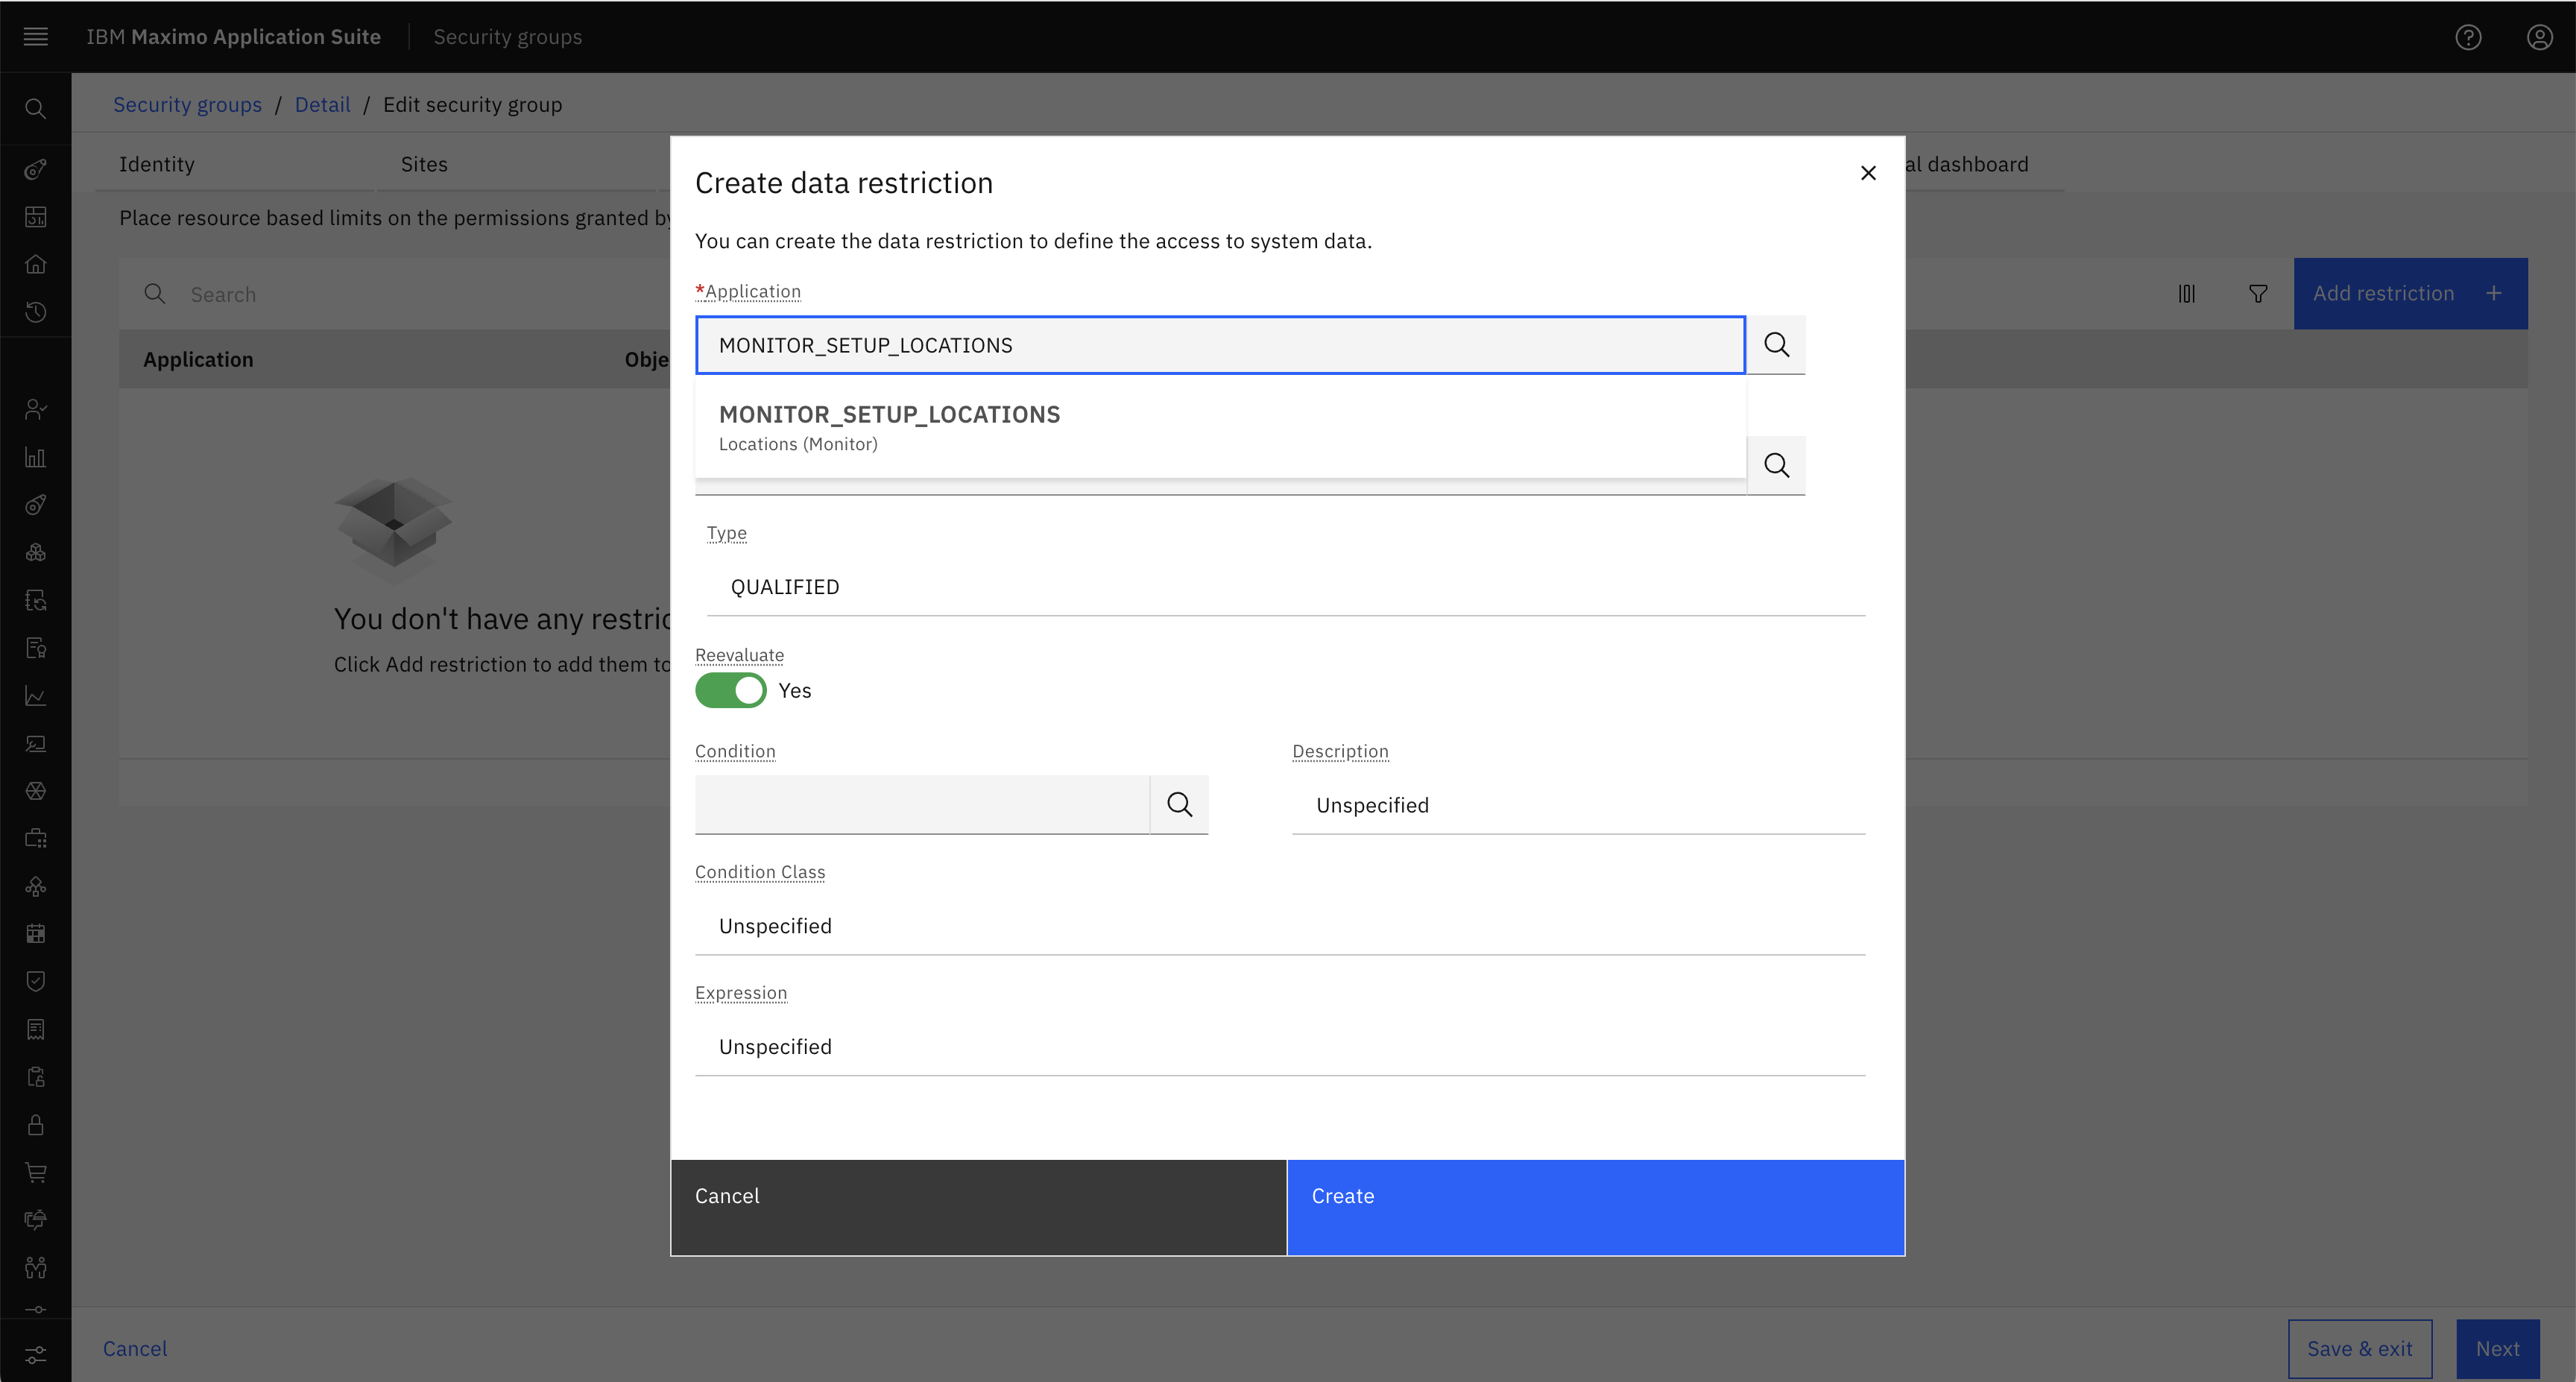The image size is (2576, 1382).
Task: Open the bar chart icon in sidebar
Action: (x=36, y=457)
